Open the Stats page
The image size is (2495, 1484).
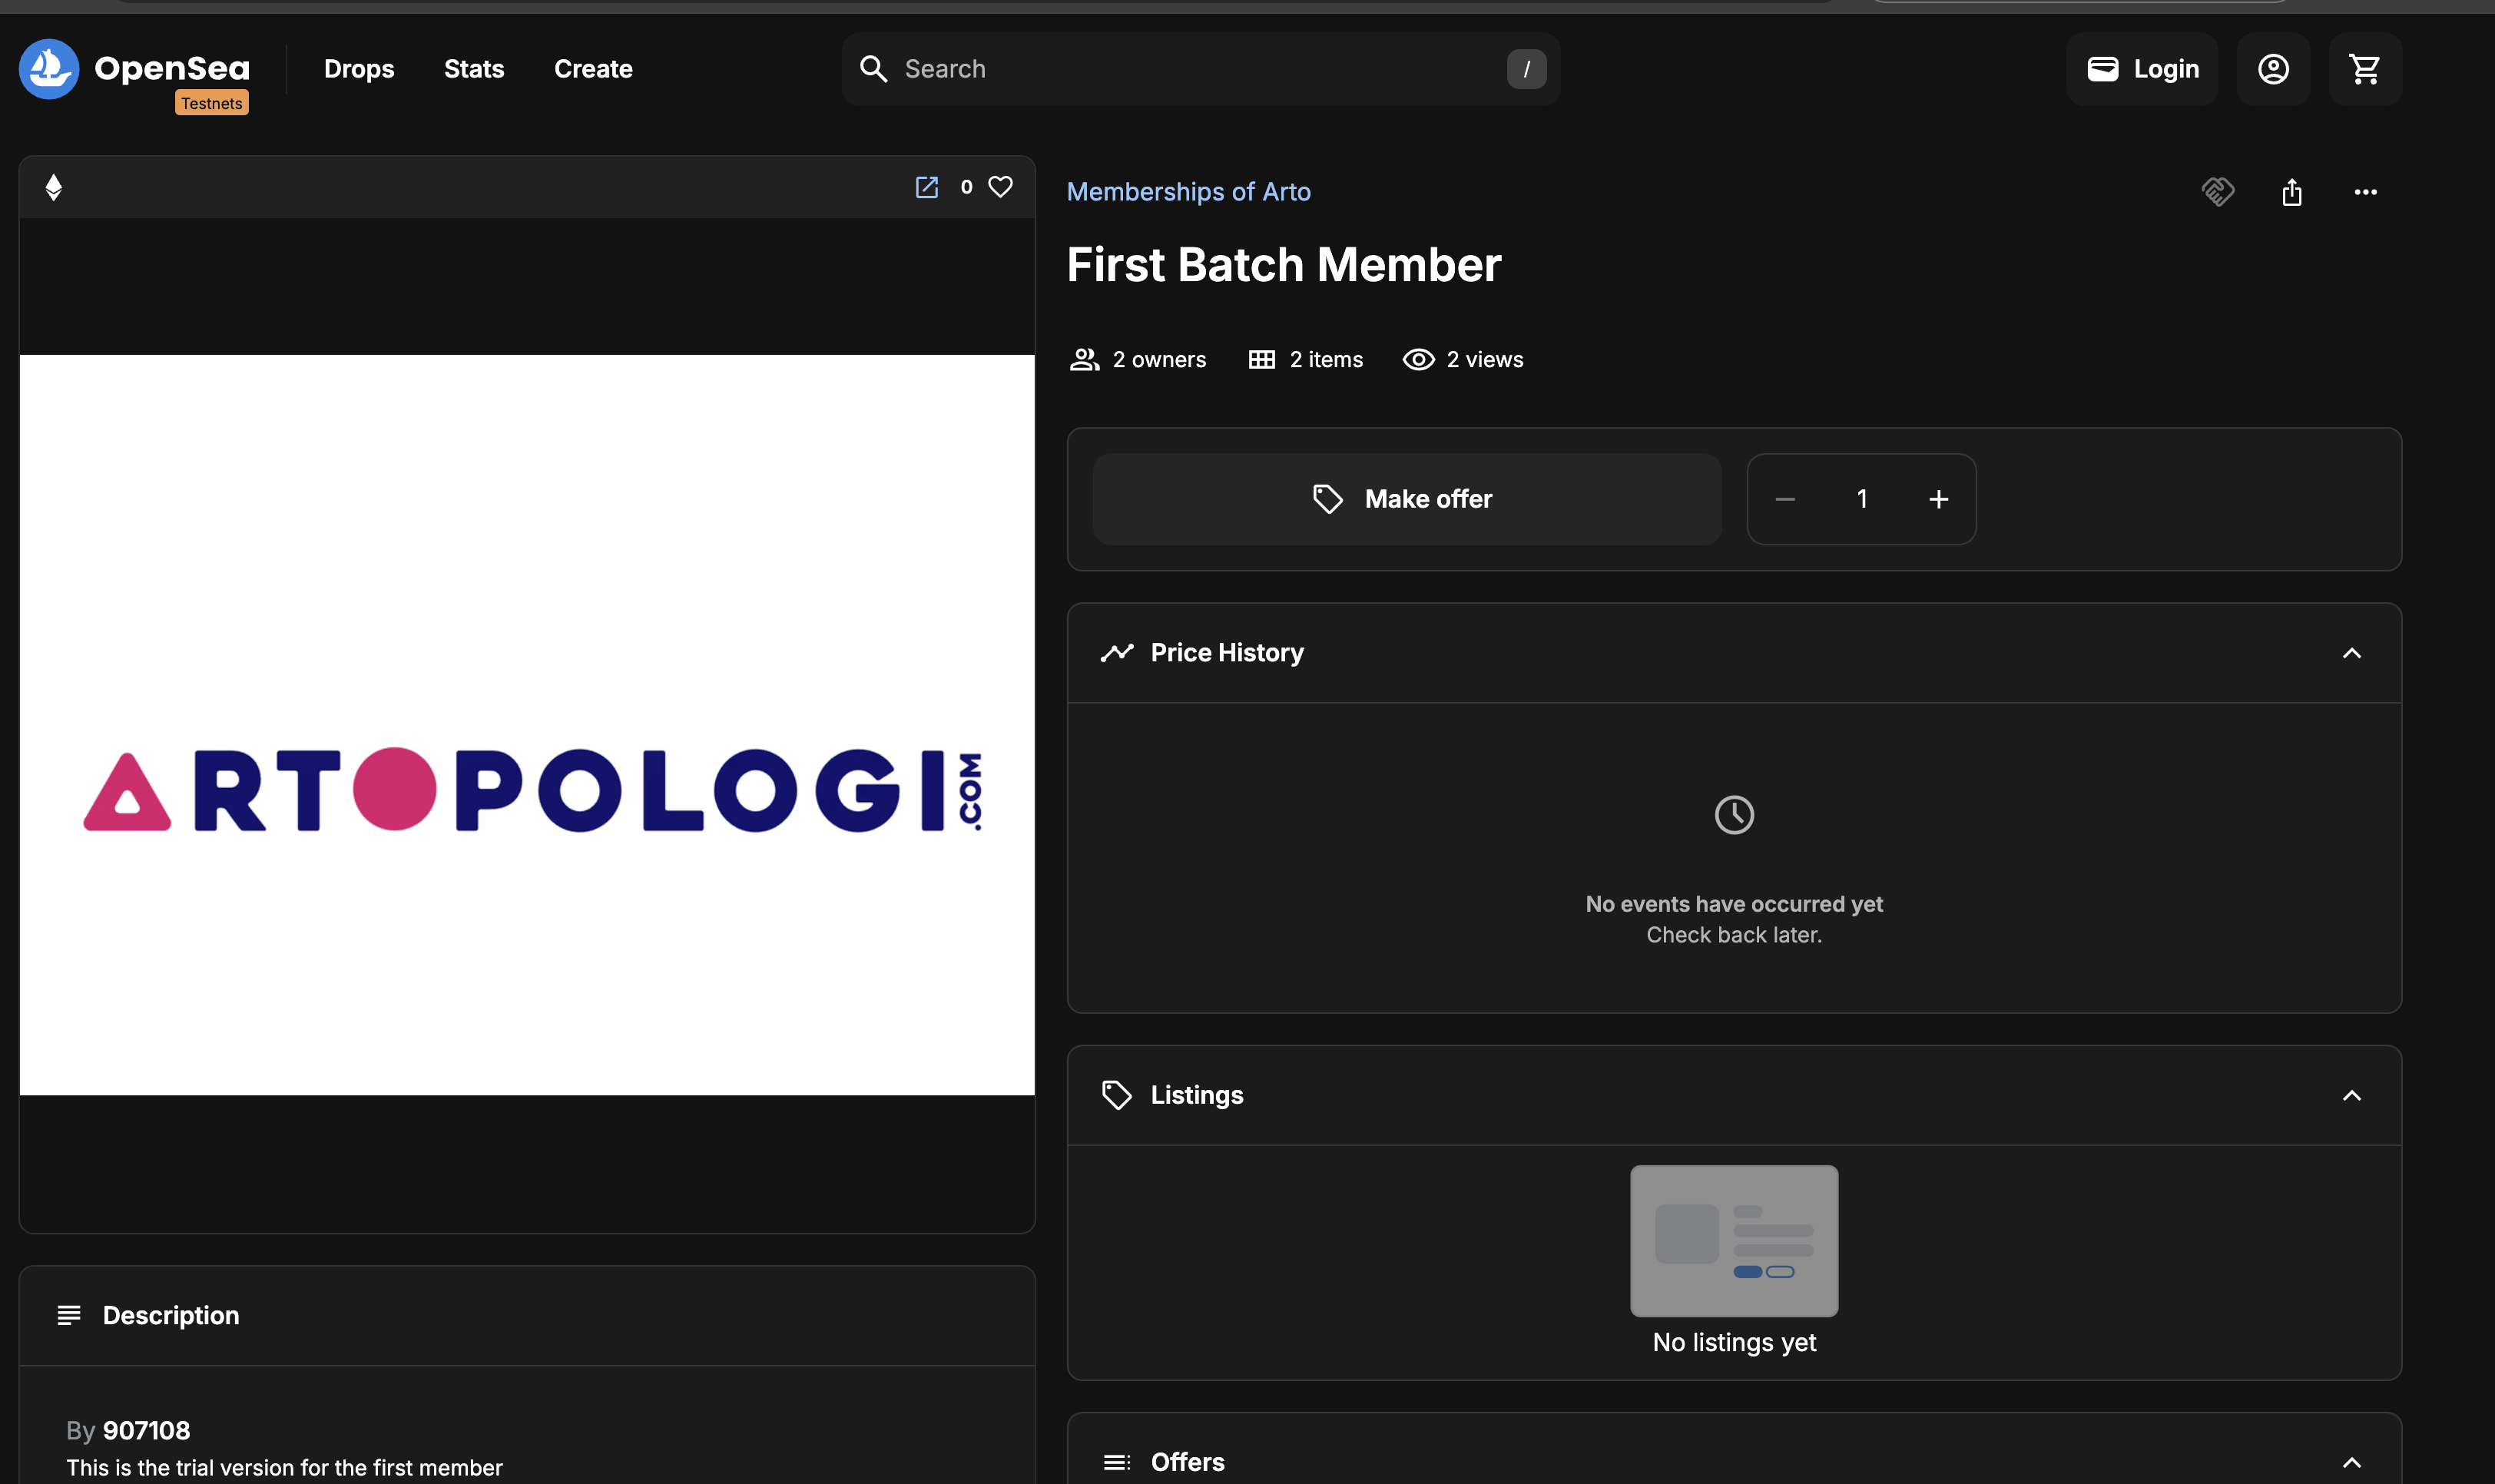pyautogui.click(x=474, y=68)
